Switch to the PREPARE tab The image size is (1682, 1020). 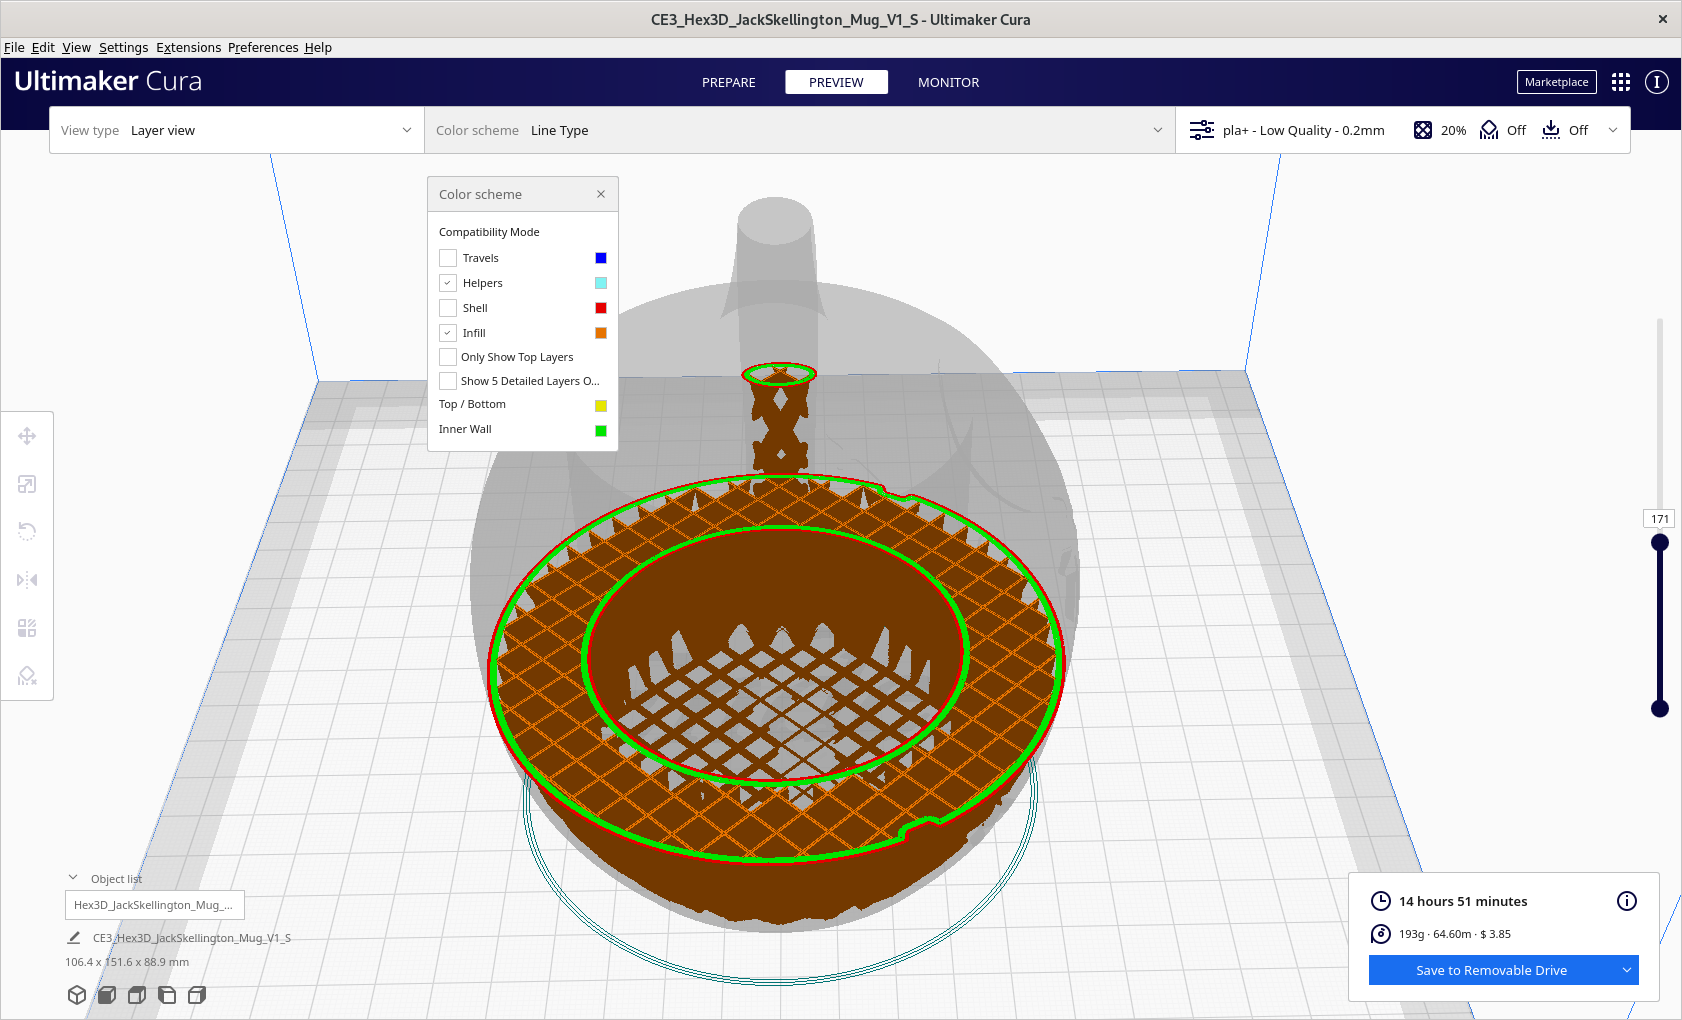click(729, 82)
